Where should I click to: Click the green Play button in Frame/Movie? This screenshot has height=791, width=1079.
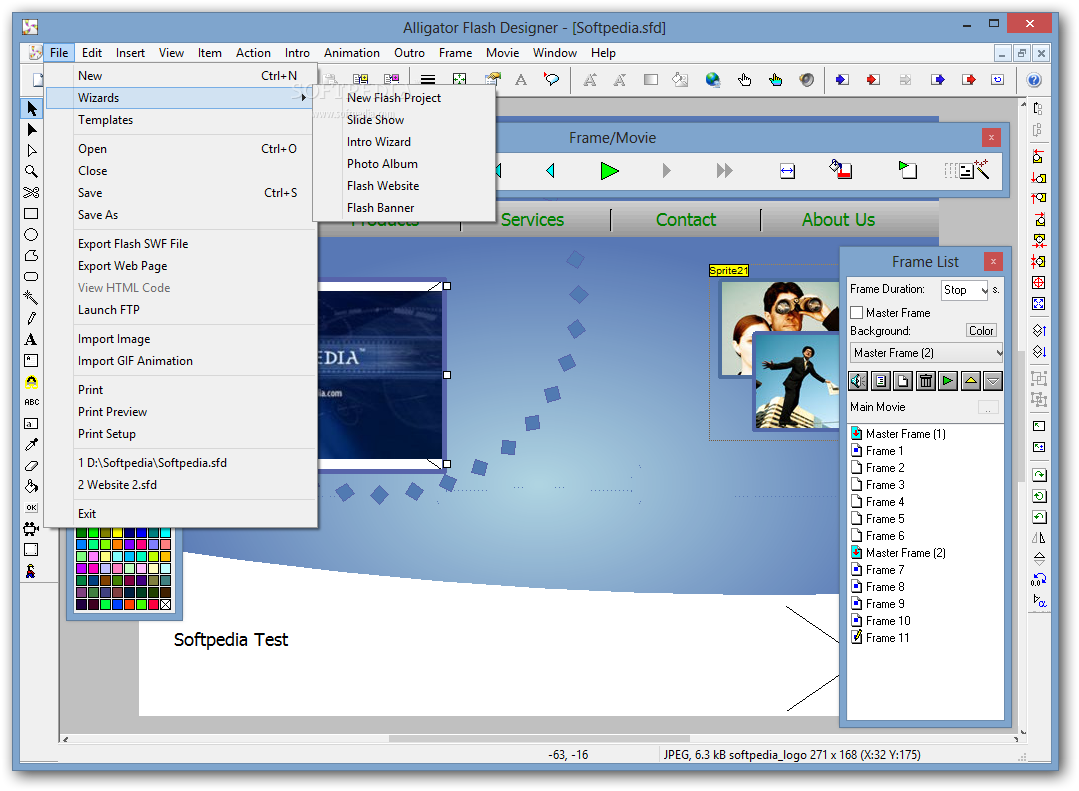coord(609,171)
